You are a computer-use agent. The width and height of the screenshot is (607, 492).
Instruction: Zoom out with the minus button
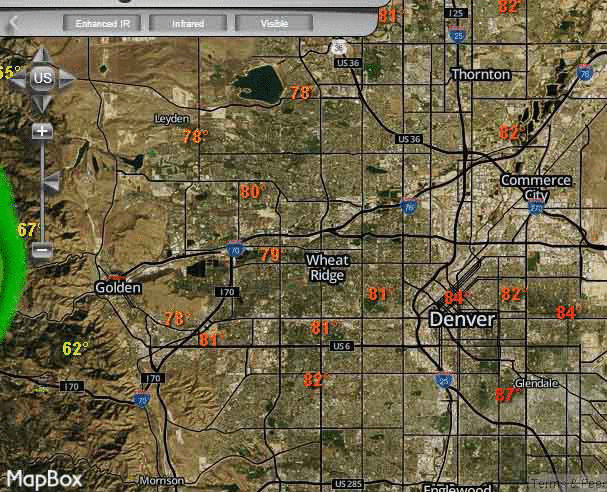click(41, 250)
